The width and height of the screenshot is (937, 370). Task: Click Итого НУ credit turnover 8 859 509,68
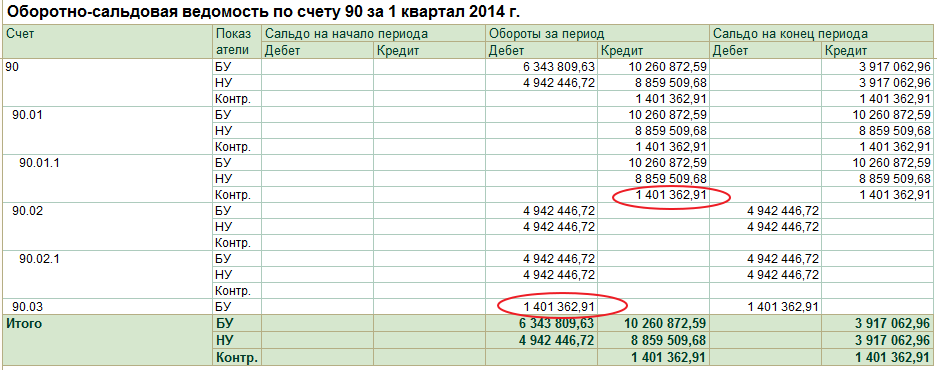pos(670,341)
